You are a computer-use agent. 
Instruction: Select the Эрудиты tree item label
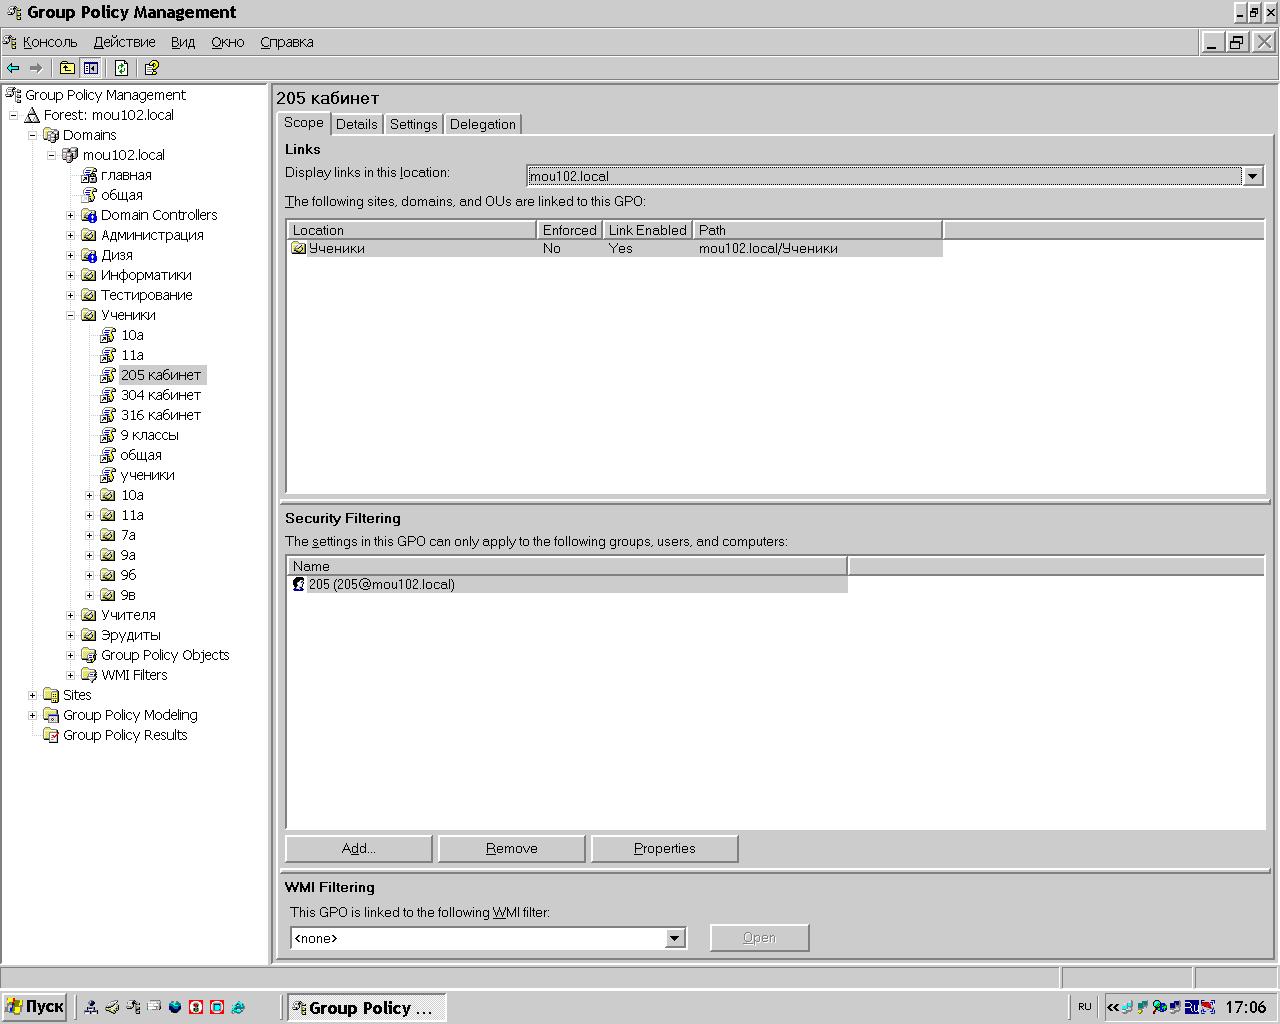131,635
